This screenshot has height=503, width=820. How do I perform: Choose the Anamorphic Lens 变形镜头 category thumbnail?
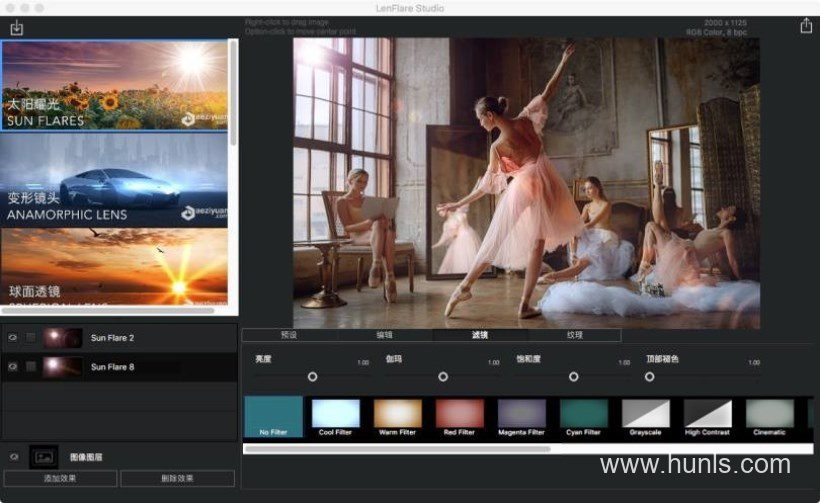click(115, 180)
